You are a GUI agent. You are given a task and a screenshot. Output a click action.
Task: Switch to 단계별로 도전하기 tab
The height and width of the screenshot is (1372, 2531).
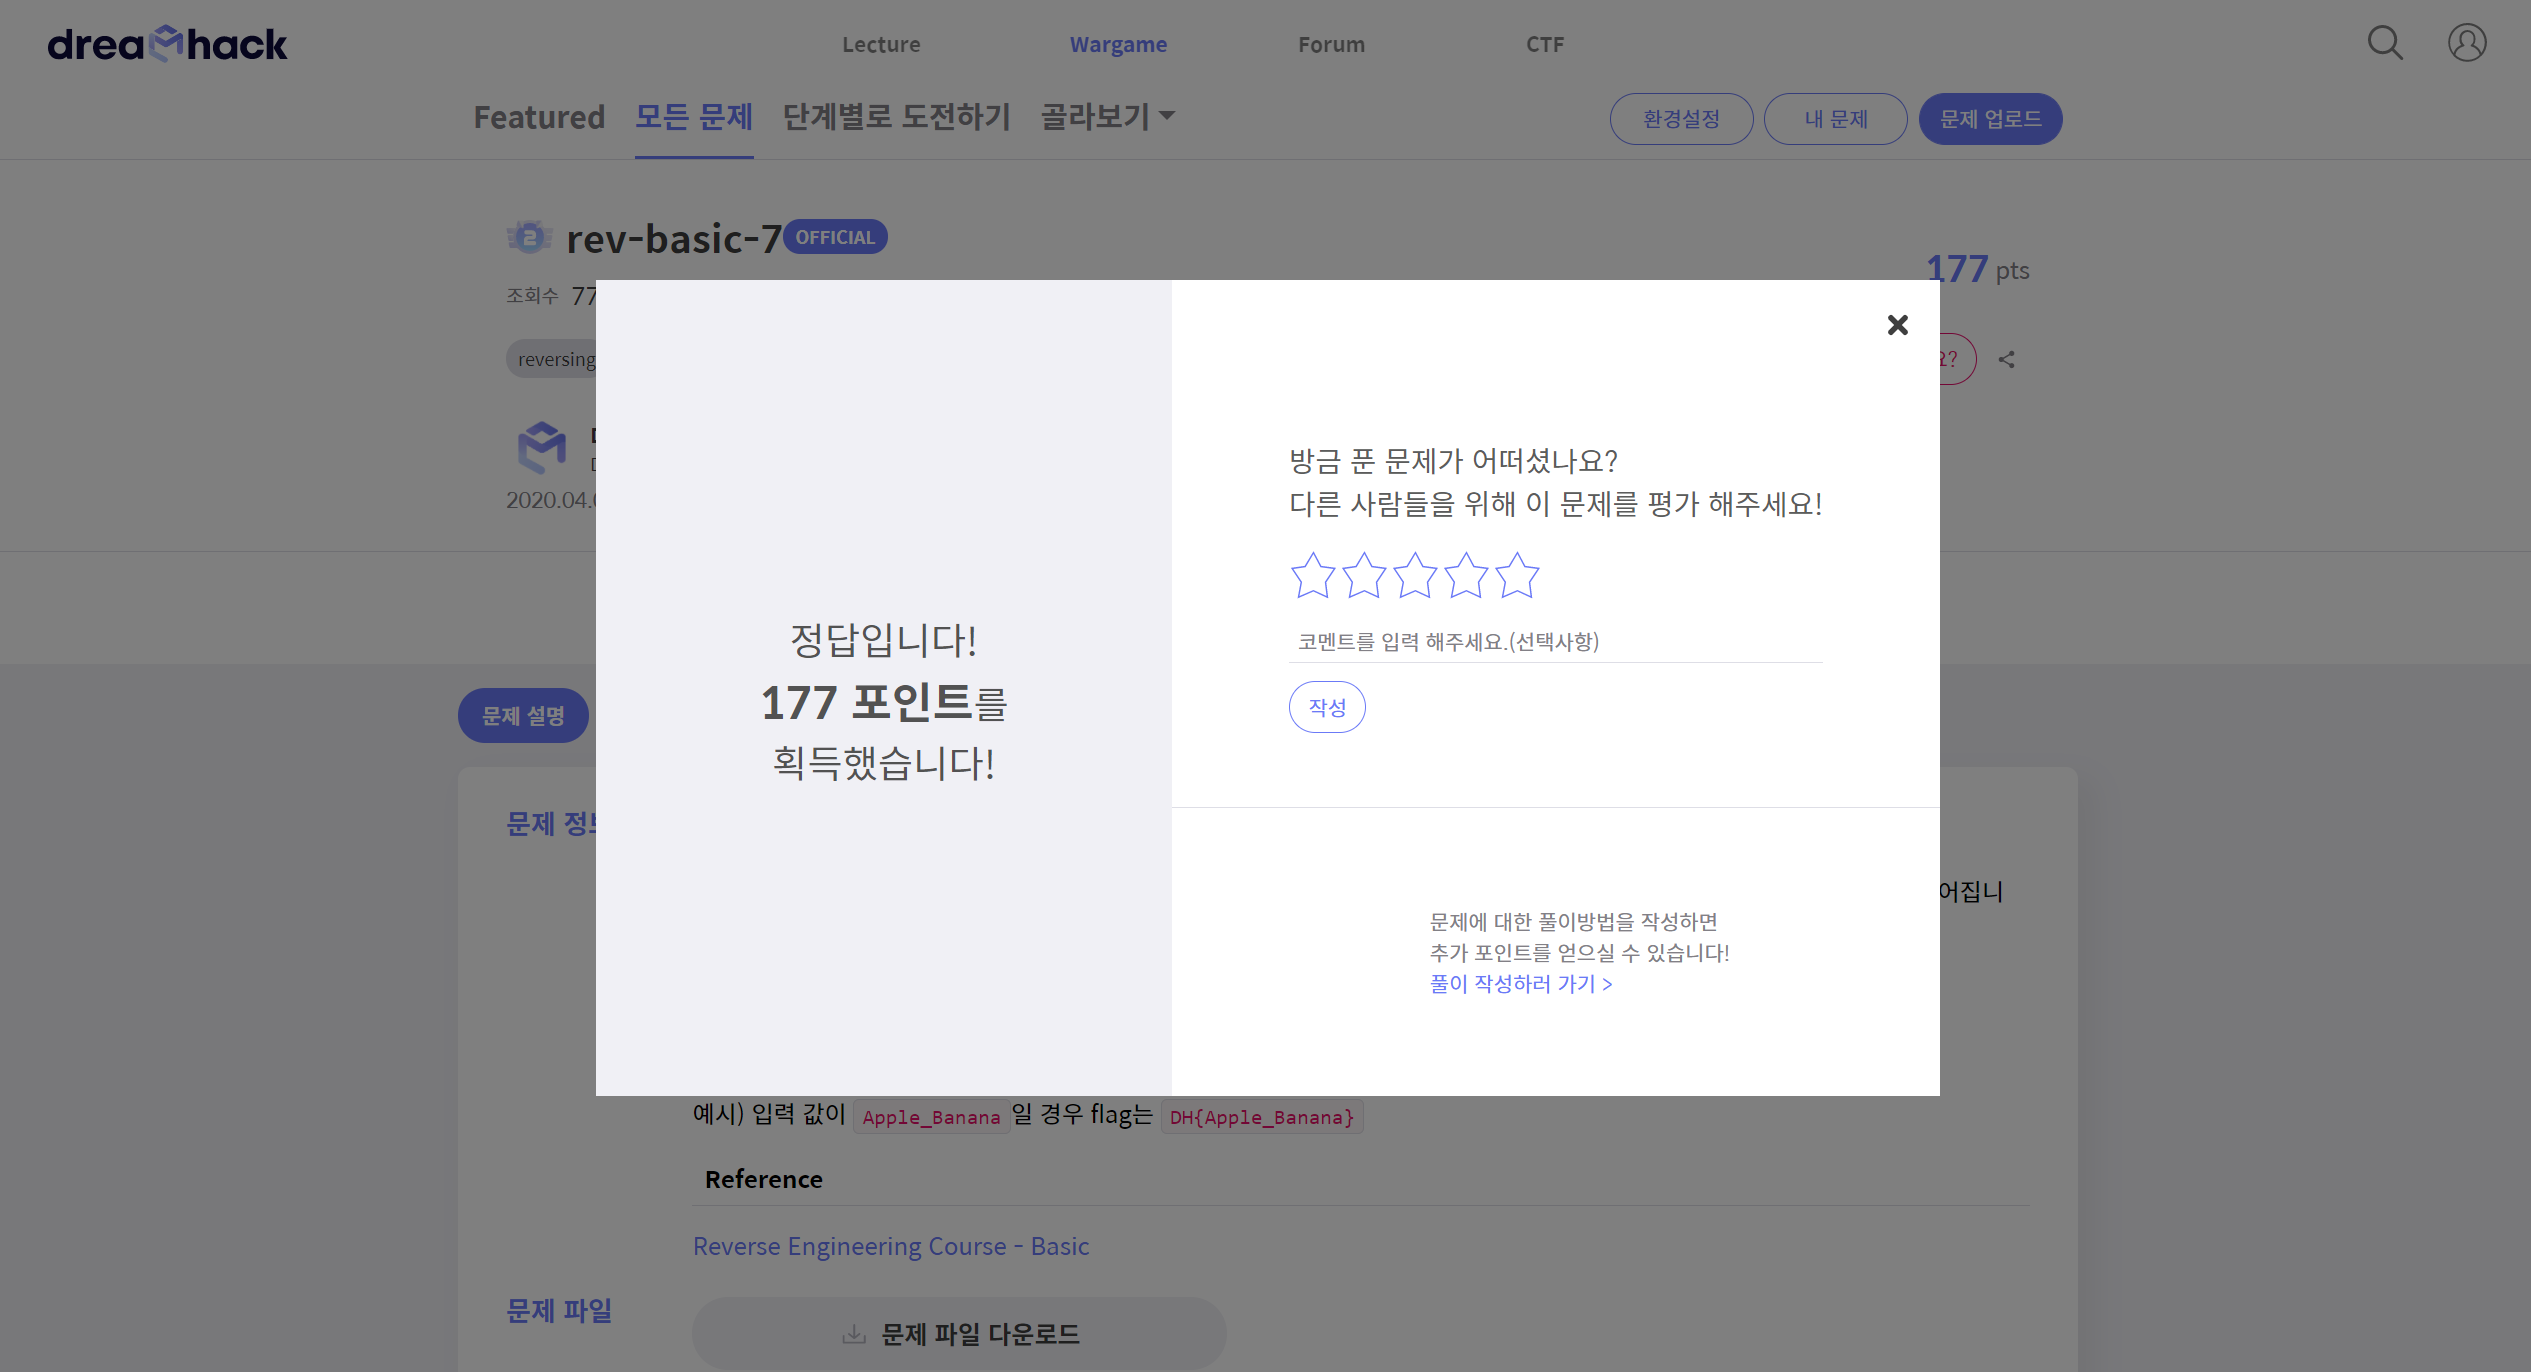coord(896,117)
